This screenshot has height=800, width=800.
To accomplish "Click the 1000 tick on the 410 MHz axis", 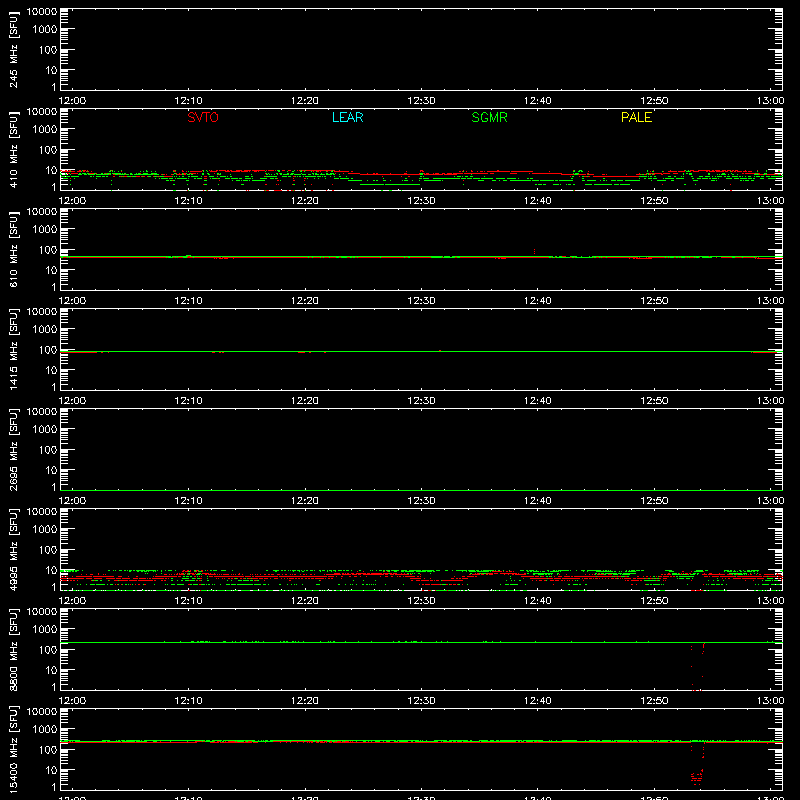I will tap(45, 130).
